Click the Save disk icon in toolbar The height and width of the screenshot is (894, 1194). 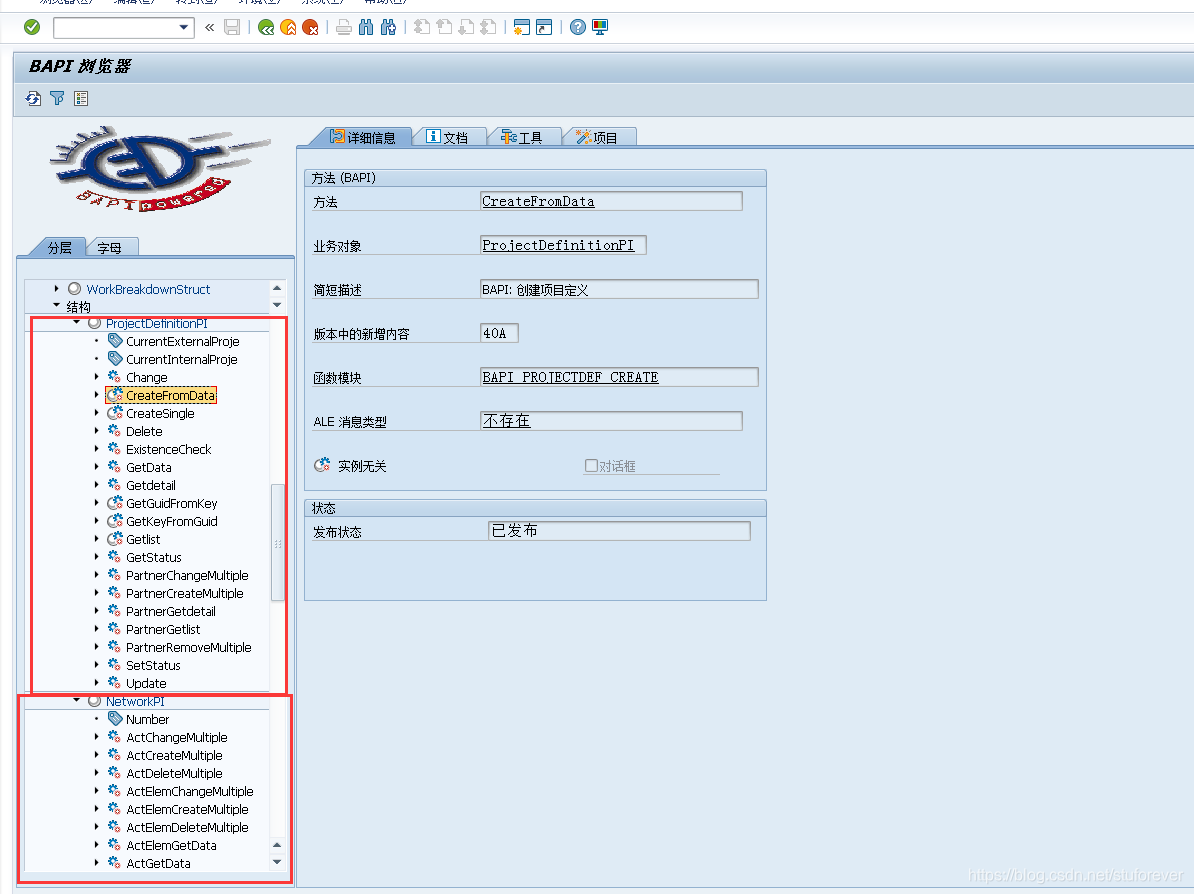[x=232, y=27]
